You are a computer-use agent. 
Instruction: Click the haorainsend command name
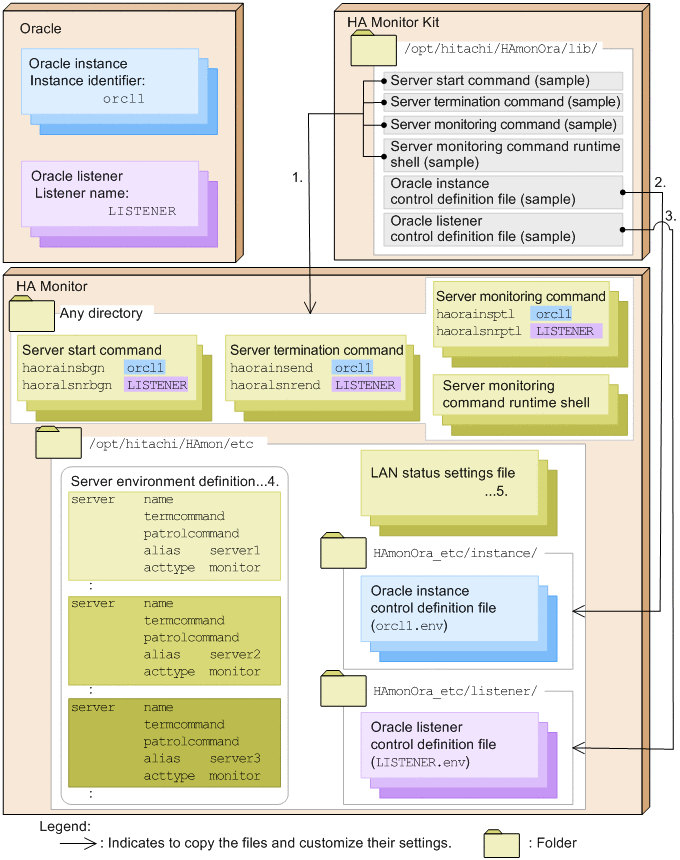click(x=271, y=367)
